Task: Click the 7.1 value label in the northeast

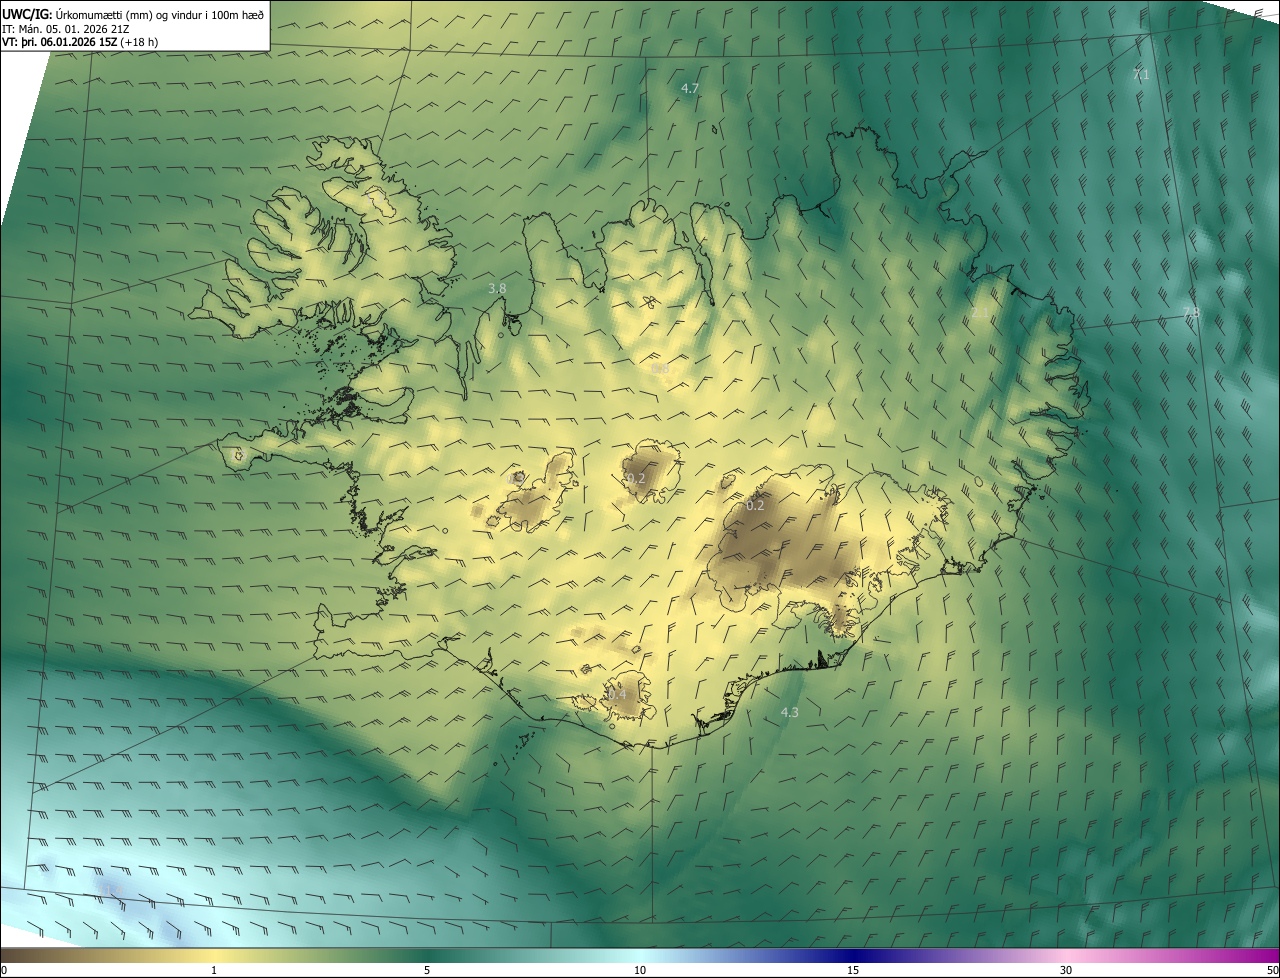Action: click(x=1140, y=75)
